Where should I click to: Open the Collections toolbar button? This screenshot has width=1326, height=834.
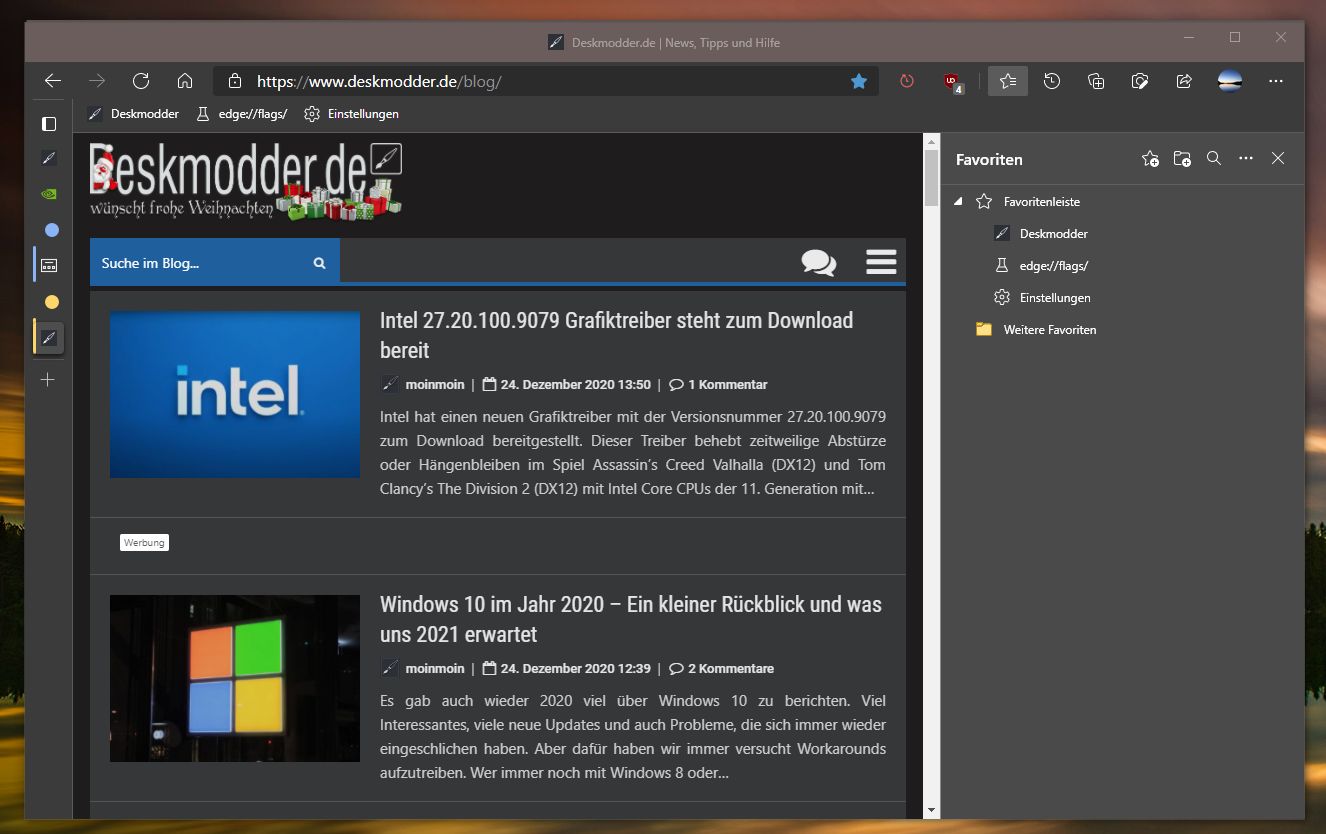(x=1096, y=81)
